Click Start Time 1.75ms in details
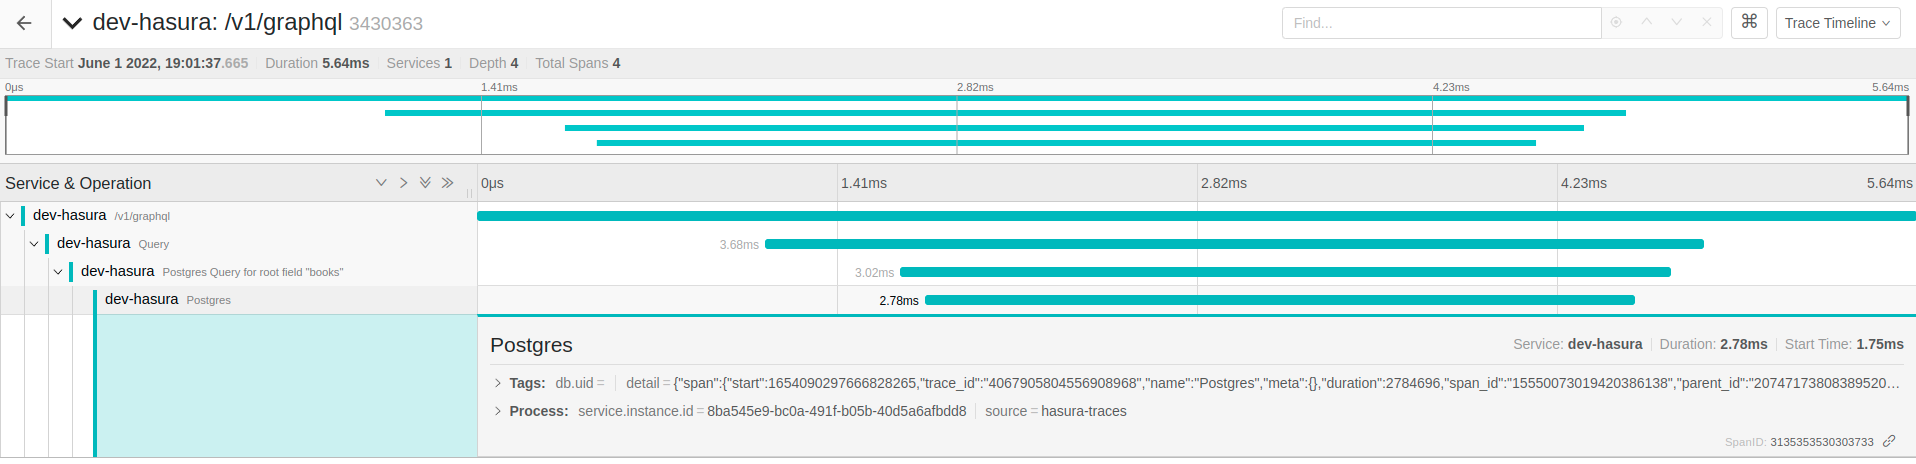The height and width of the screenshot is (464, 1916). pos(1844,344)
